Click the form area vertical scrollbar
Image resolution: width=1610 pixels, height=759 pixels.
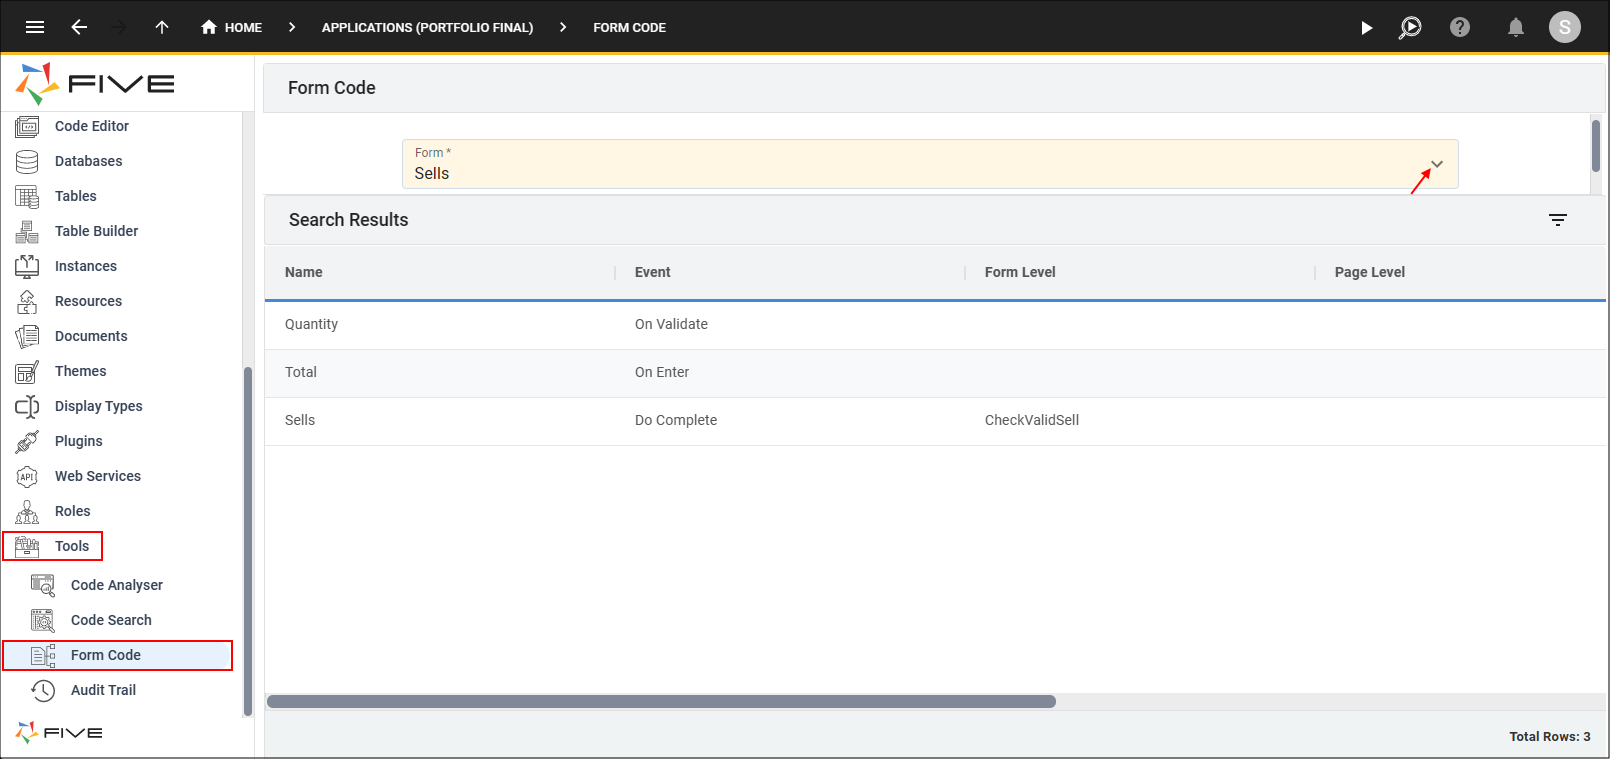click(x=1595, y=146)
